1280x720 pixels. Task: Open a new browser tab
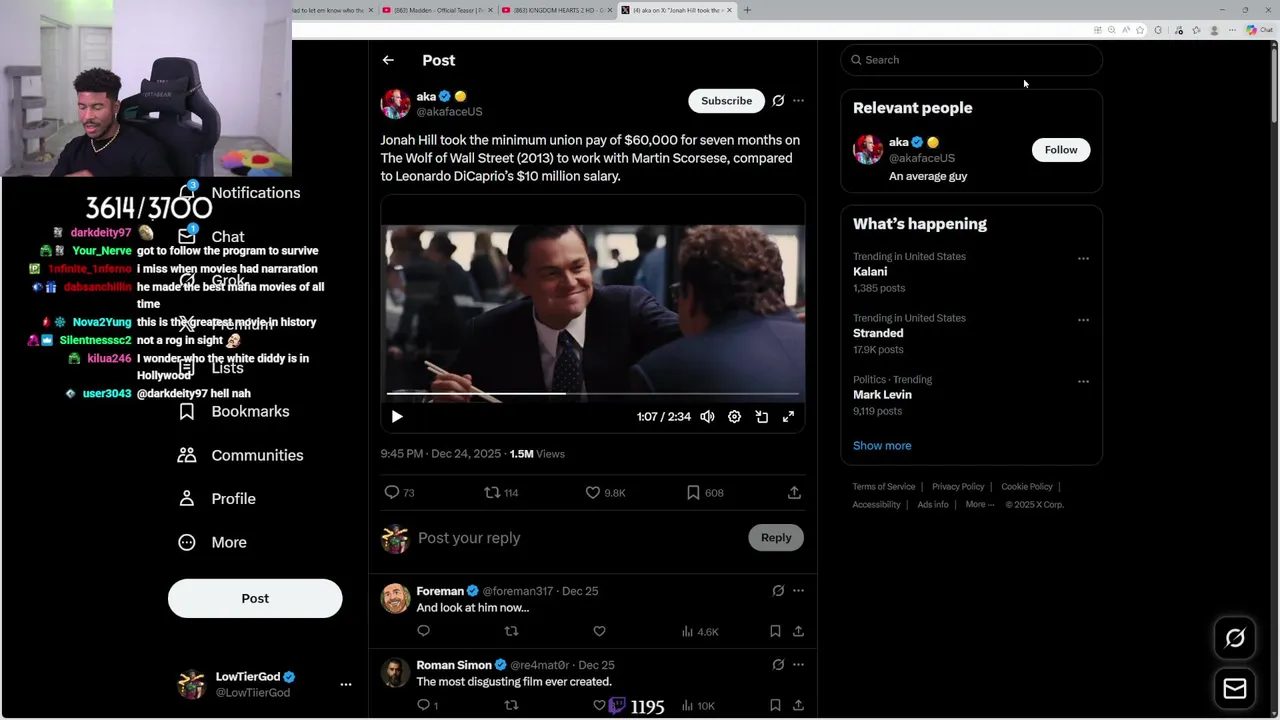(x=747, y=10)
